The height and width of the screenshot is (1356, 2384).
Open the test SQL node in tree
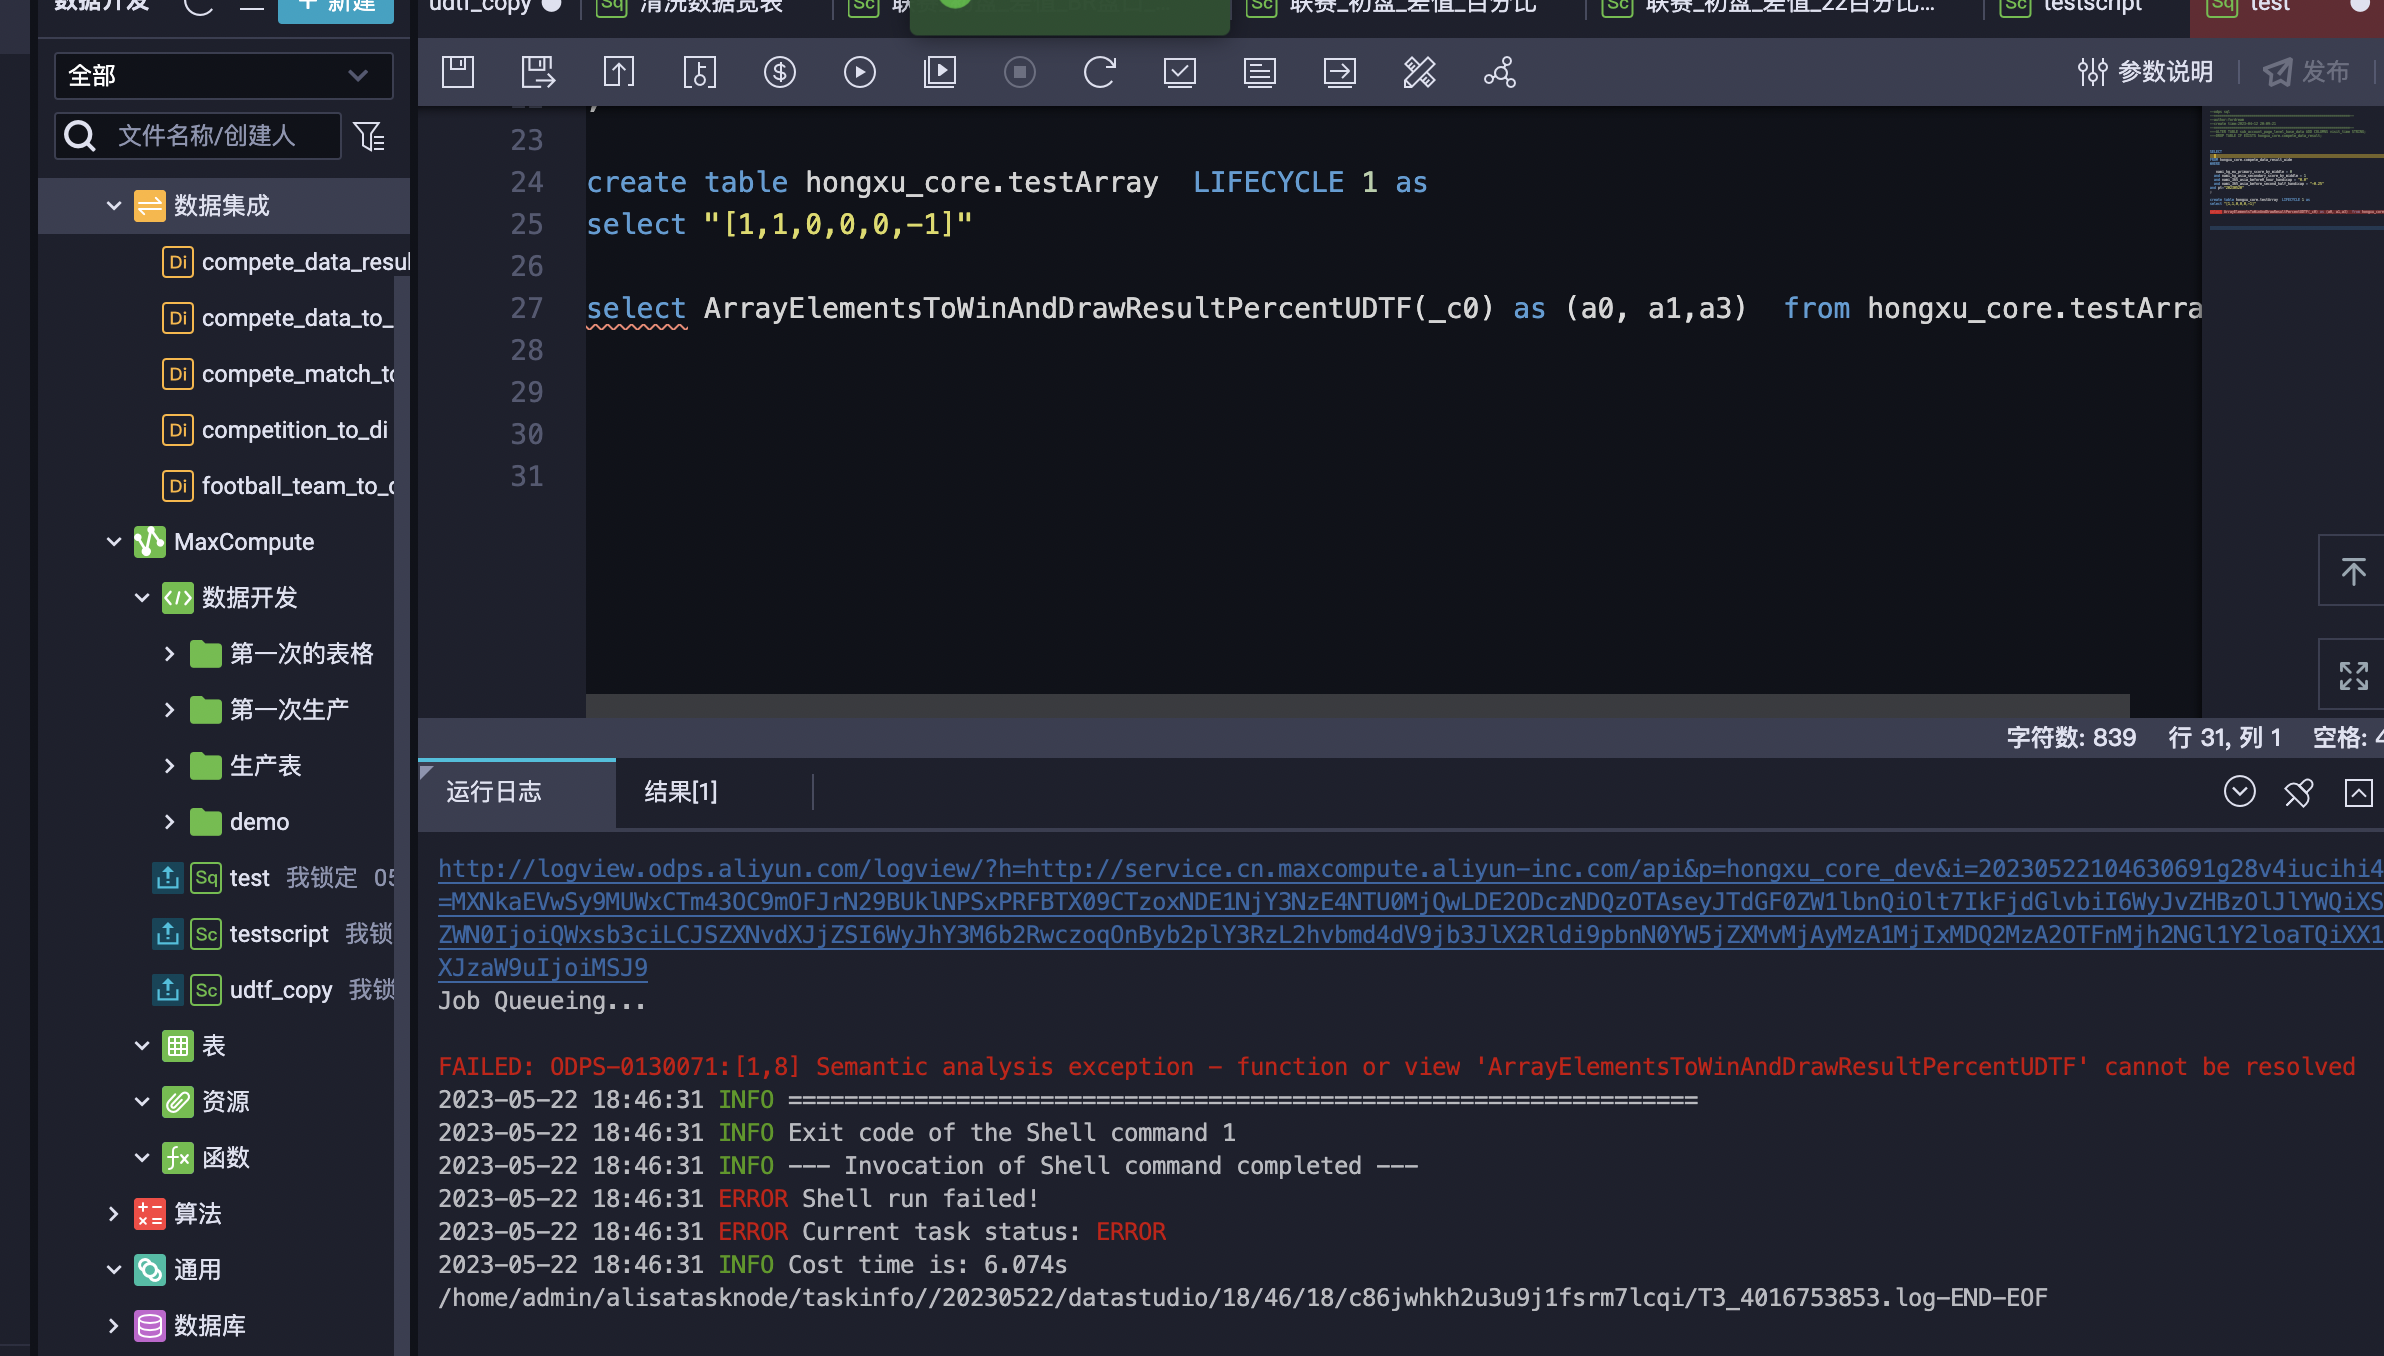click(250, 878)
